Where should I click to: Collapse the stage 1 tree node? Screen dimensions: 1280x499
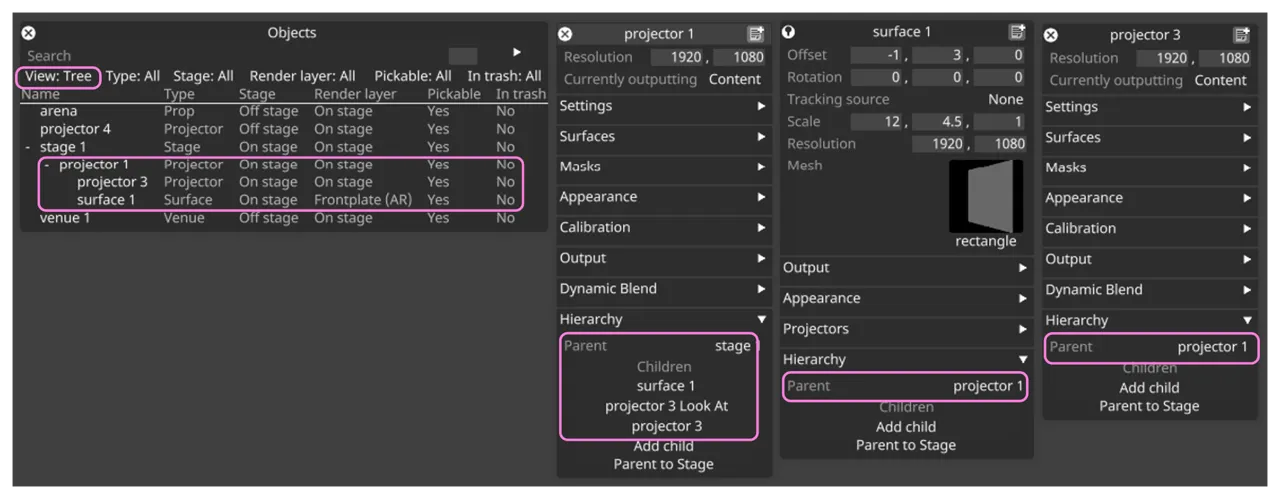pos(28,147)
